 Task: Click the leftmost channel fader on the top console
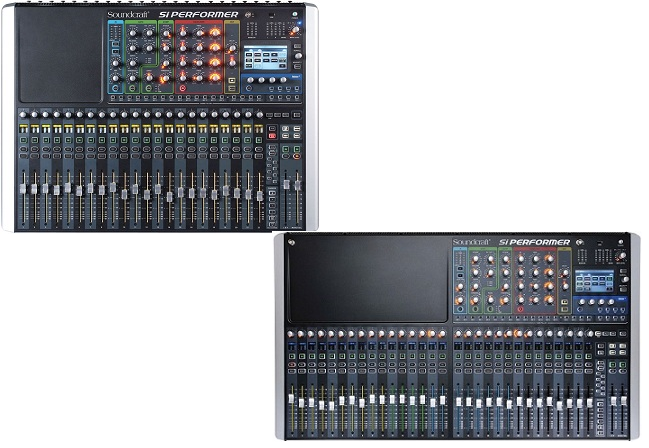coord(23,188)
